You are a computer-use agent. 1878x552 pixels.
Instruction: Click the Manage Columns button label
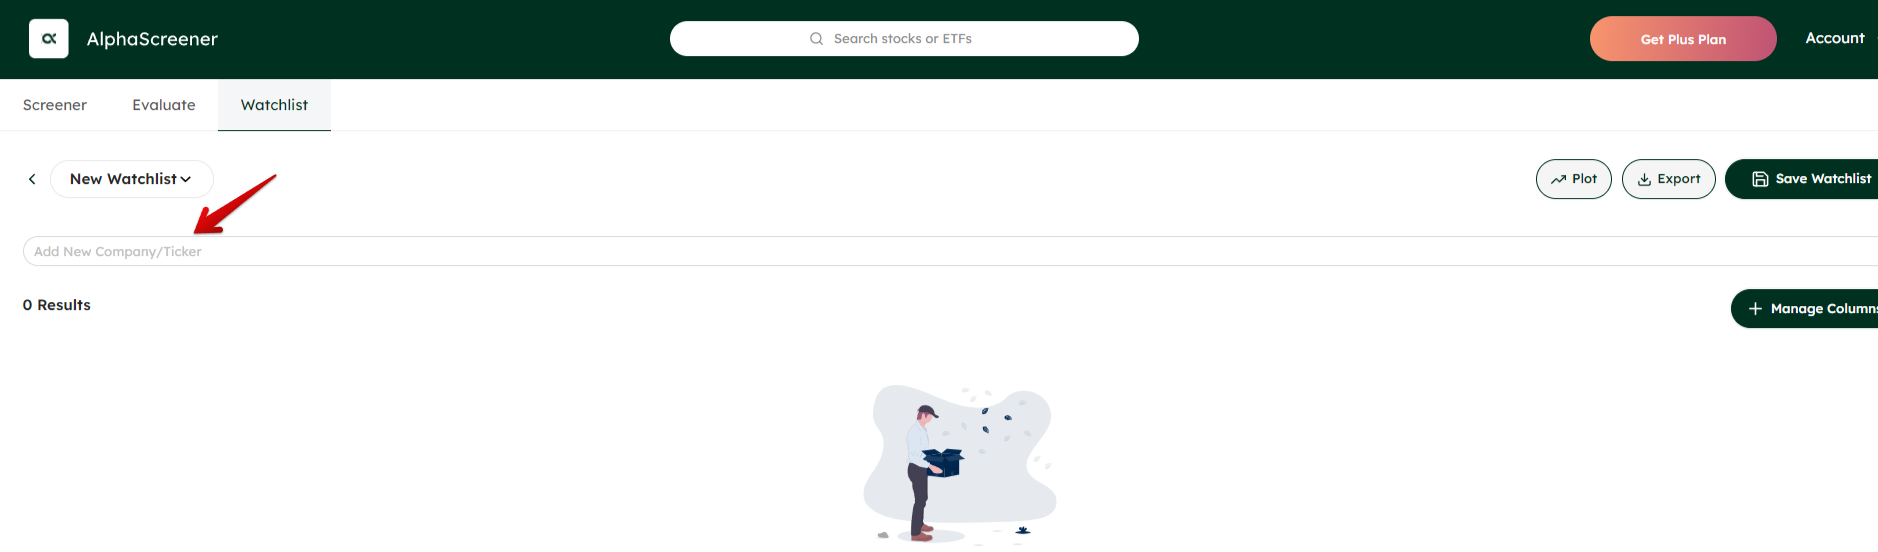pos(1824,309)
